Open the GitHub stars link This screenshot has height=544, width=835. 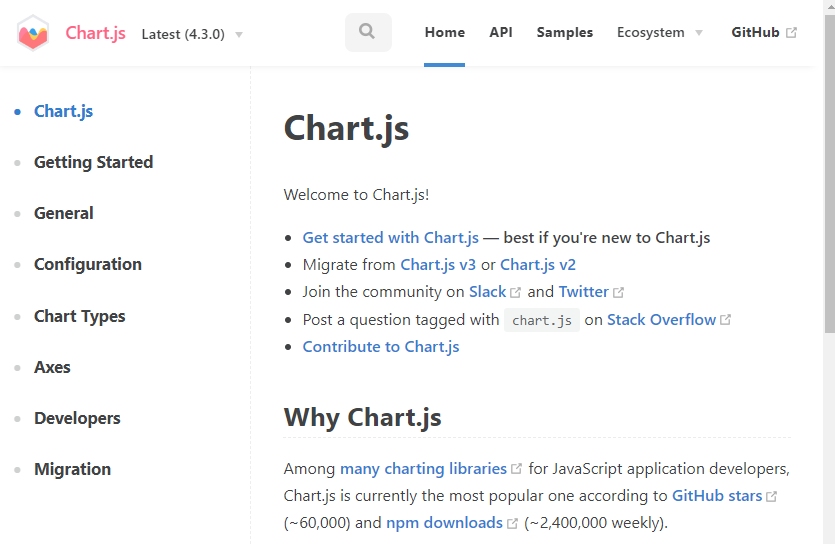(717, 496)
